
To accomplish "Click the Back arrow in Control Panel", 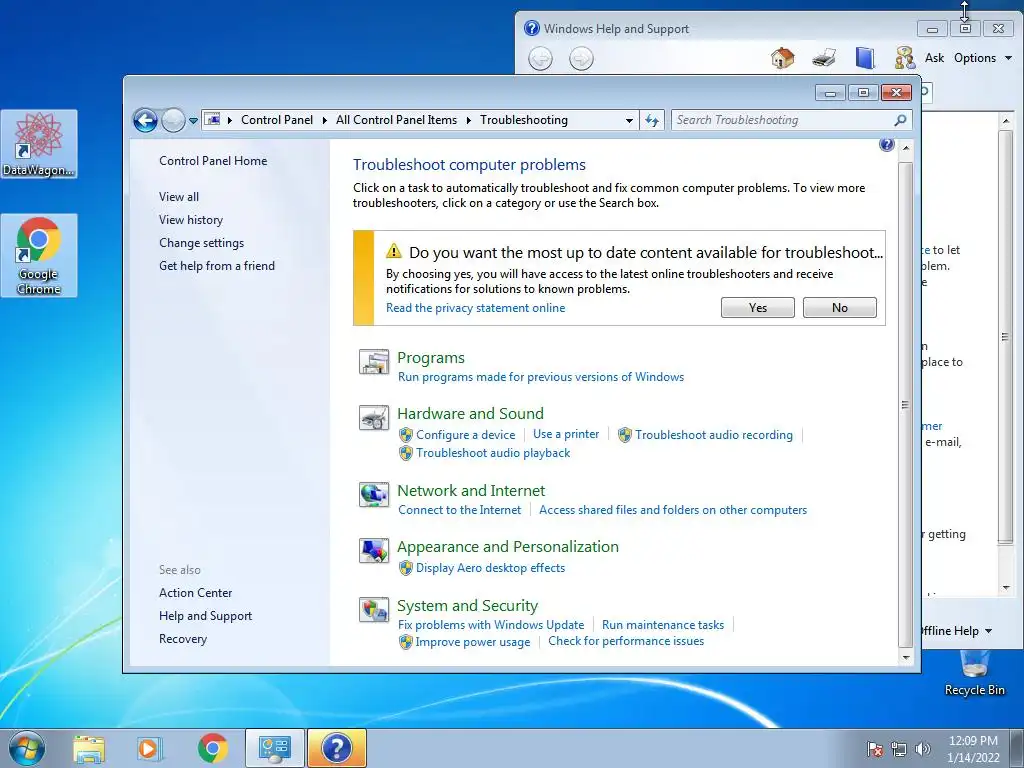I will (x=145, y=120).
